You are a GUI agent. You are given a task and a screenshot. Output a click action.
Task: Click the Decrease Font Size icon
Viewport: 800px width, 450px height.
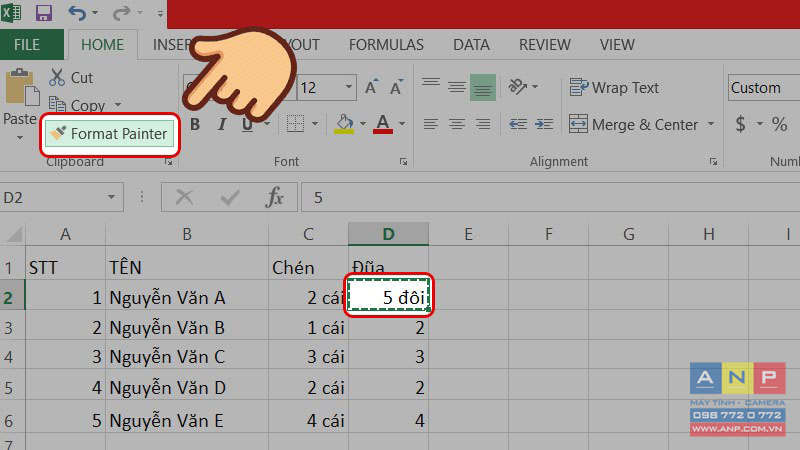396,87
